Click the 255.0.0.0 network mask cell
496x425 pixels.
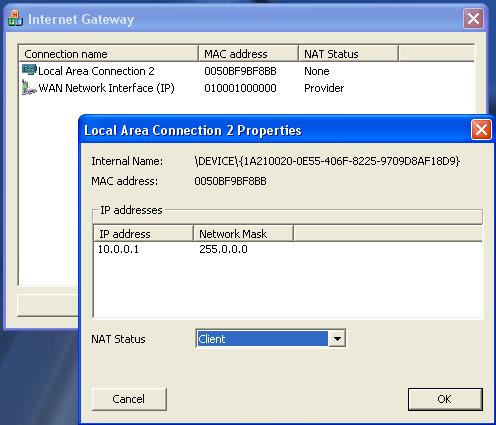click(223, 249)
